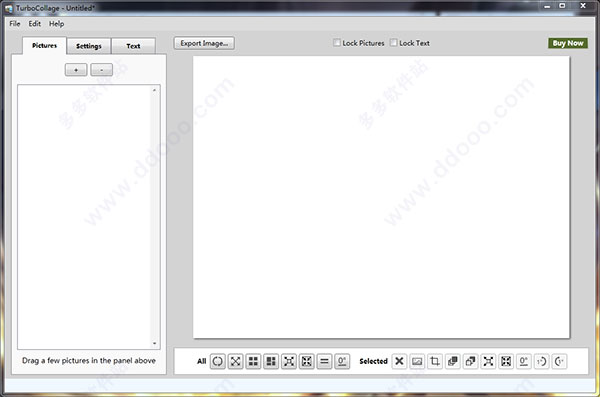The width and height of the screenshot is (600, 397).
Task: Apply the mosaic layout to all pictures
Action: click(x=271, y=361)
